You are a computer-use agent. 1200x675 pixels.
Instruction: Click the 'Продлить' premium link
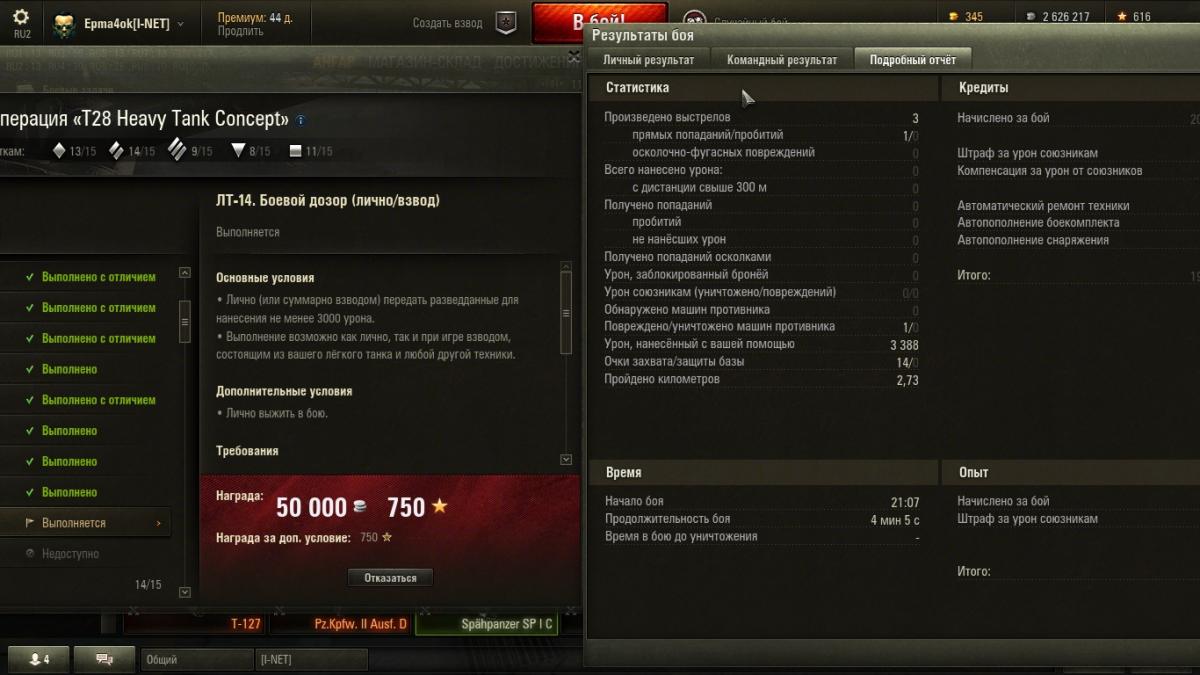click(x=240, y=31)
